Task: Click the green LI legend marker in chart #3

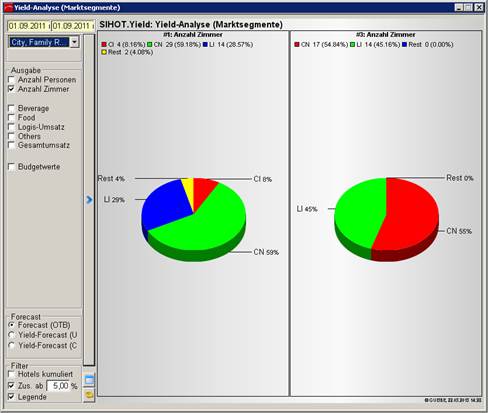Action: [353, 44]
